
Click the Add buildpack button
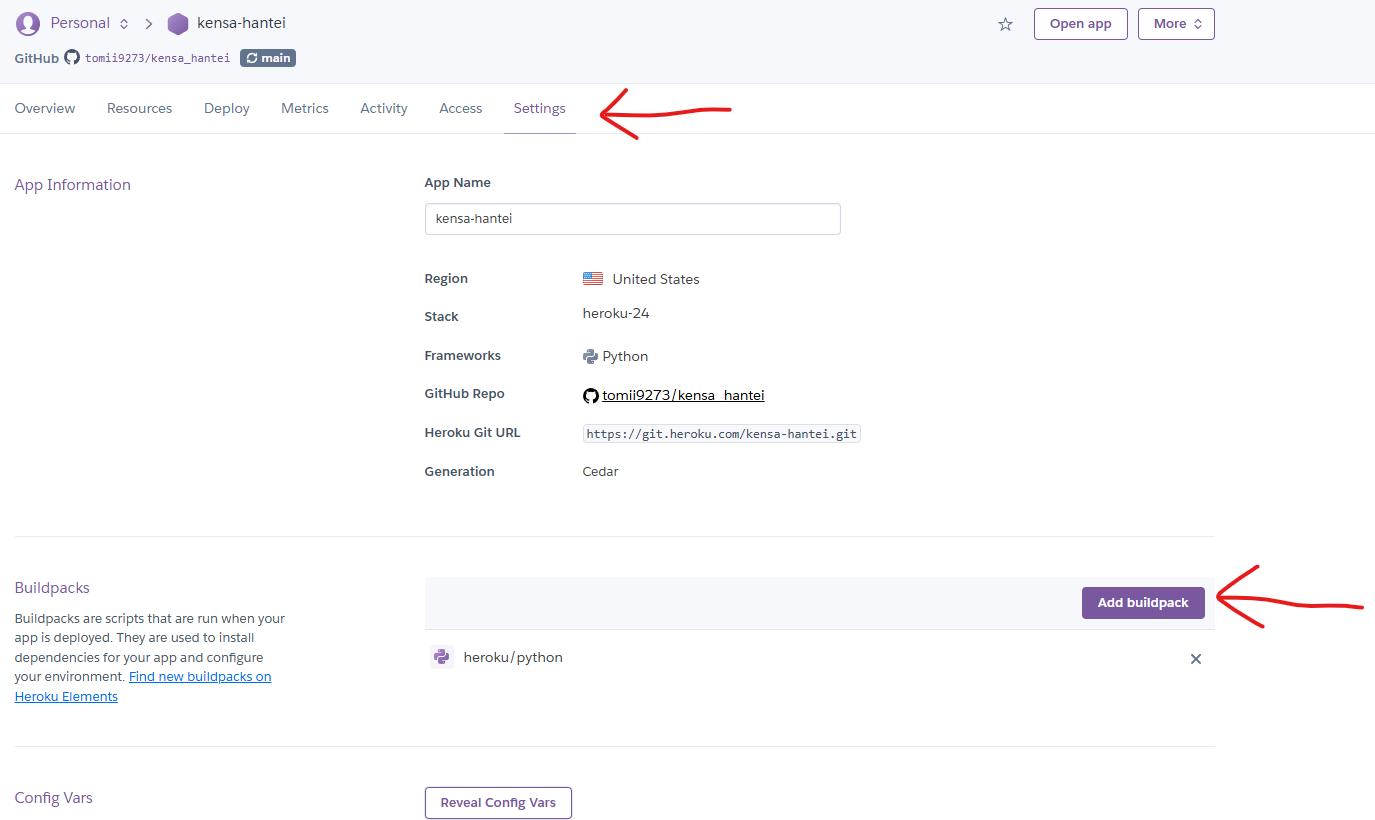pos(1143,603)
